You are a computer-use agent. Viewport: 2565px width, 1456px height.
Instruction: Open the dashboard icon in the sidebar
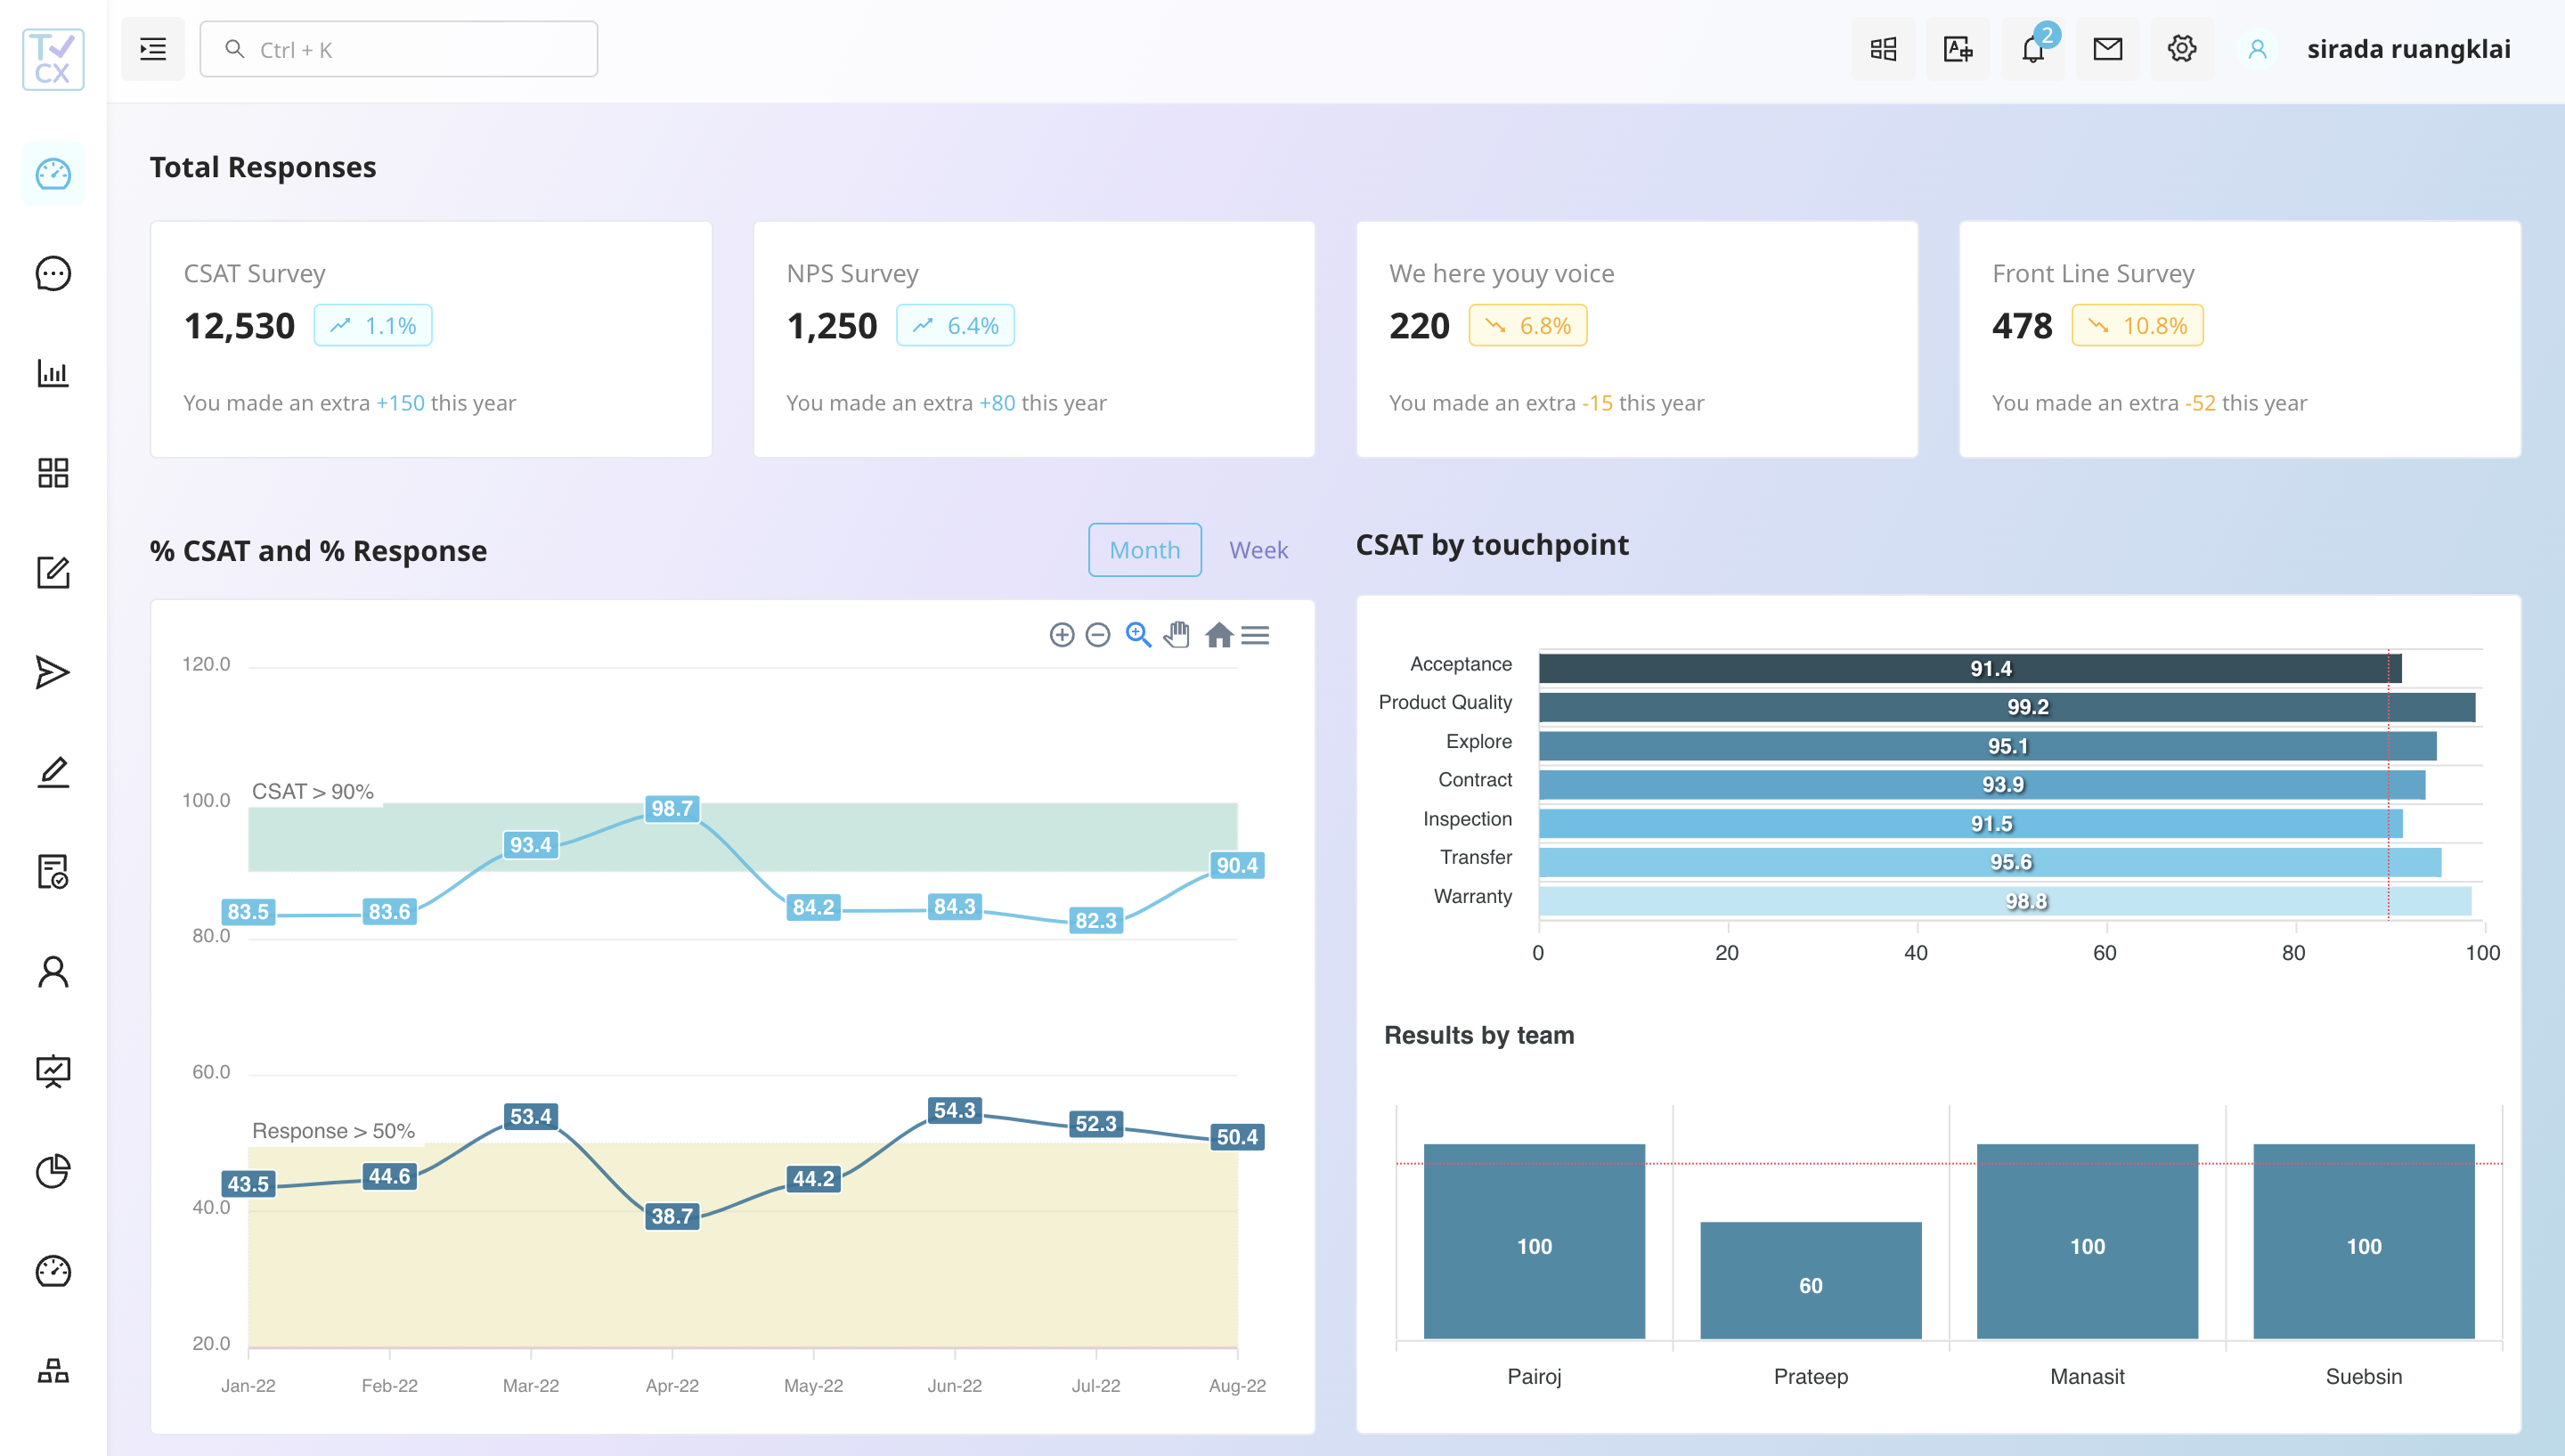click(x=53, y=173)
